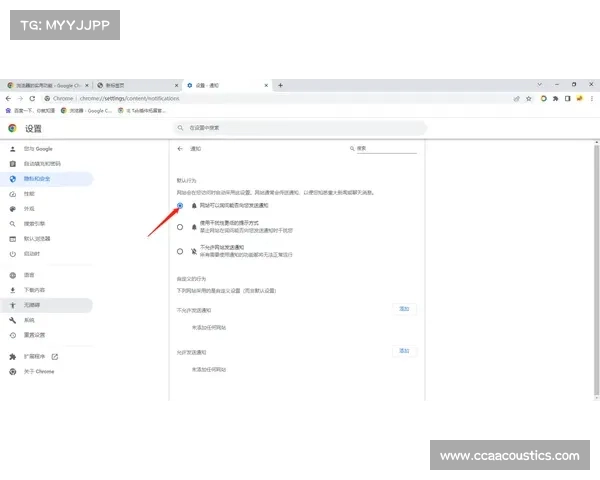Open the Extensions puzzle icon in toolbar
This screenshot has height=480, width=600.
(x=555, y=99)
